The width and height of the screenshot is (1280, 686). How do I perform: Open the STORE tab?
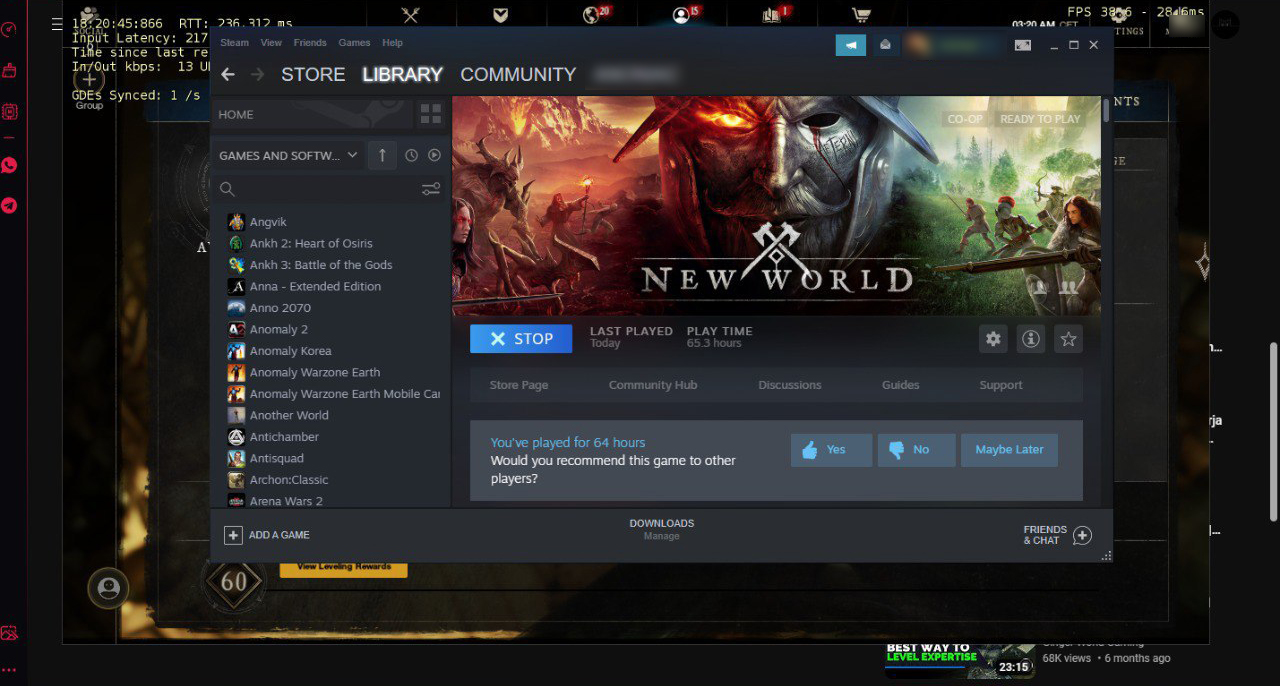[313, 74]
